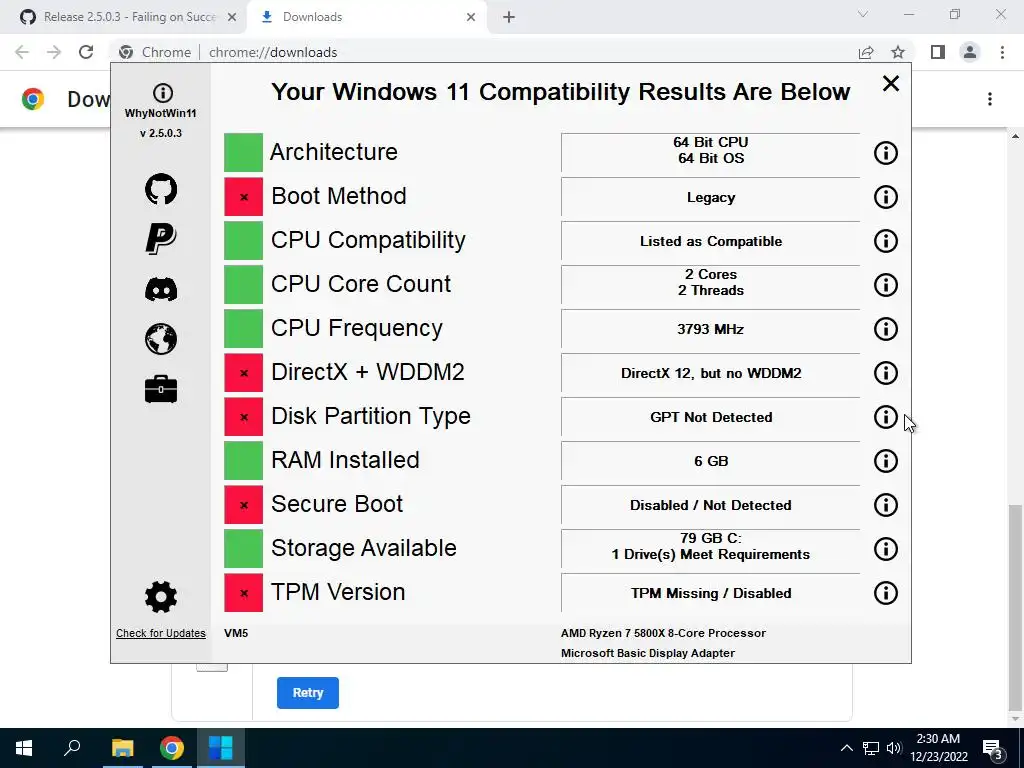Image resolution: width=1024 pixels, height=768 pixels.
Task: Open a new Chrome tab
Action: tap(509, 17)
